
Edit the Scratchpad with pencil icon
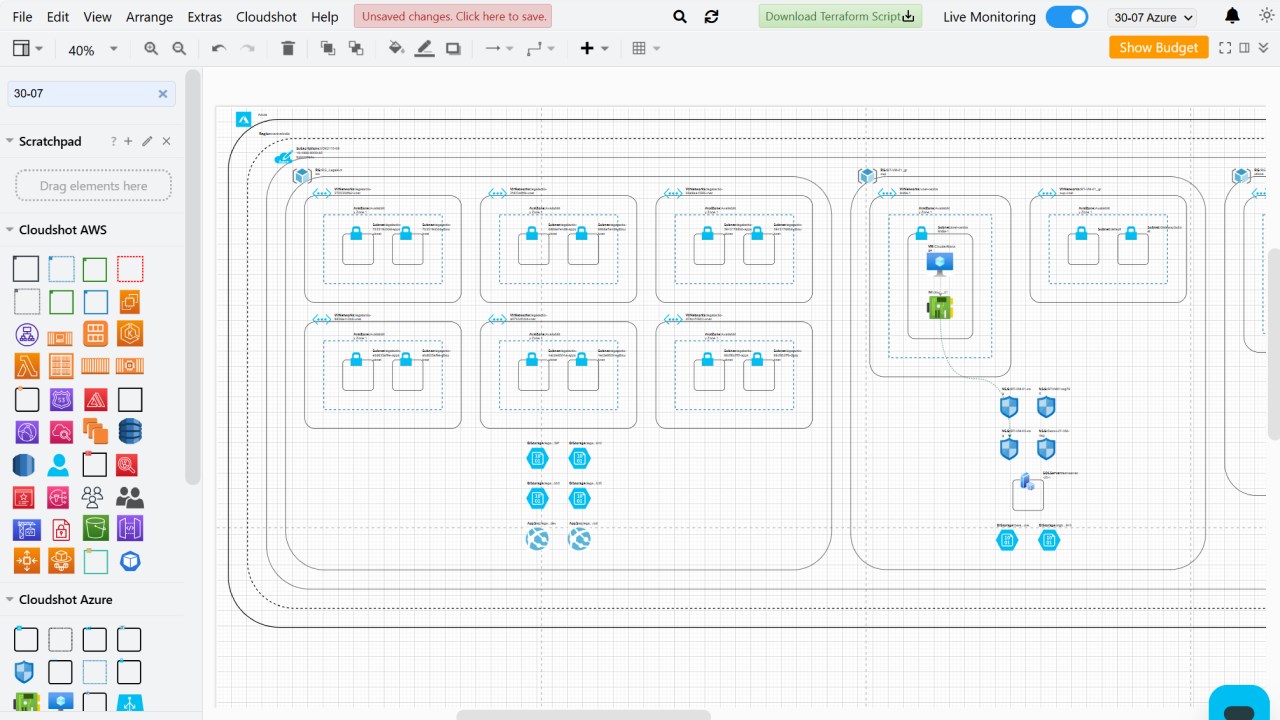[147, 141]
